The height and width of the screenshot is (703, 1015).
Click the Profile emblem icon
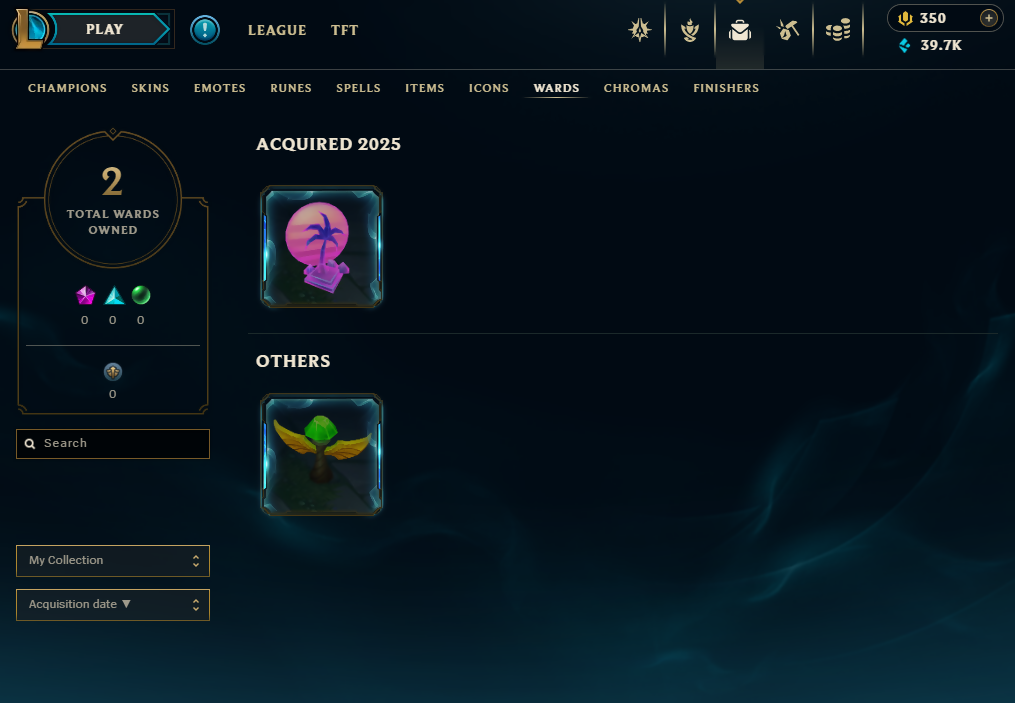coord(640,30)
